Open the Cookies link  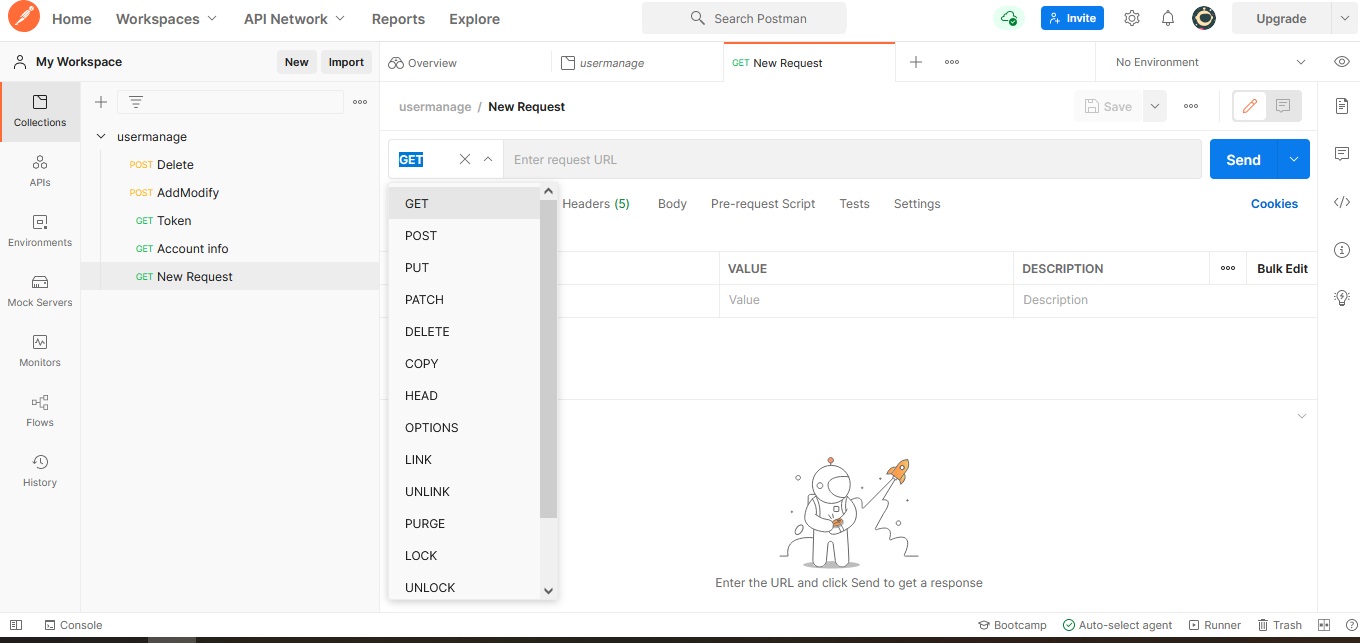click(x=1274, y=203)
